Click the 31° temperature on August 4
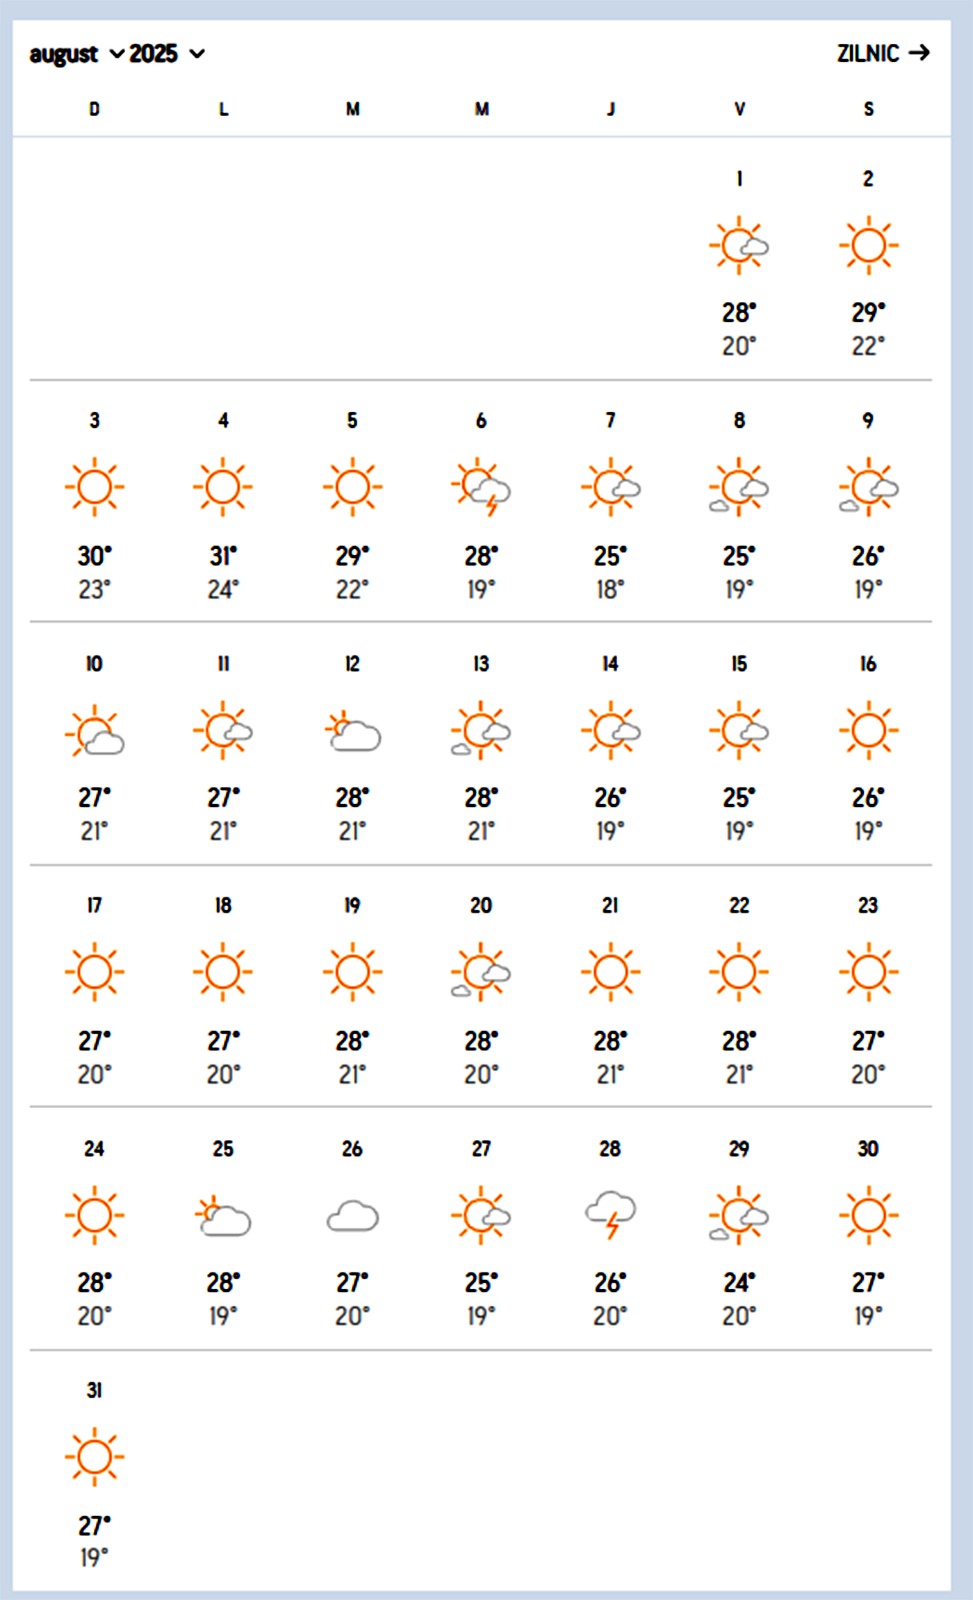The width and height of the screenshot is (973, 1600). point(223,556)
